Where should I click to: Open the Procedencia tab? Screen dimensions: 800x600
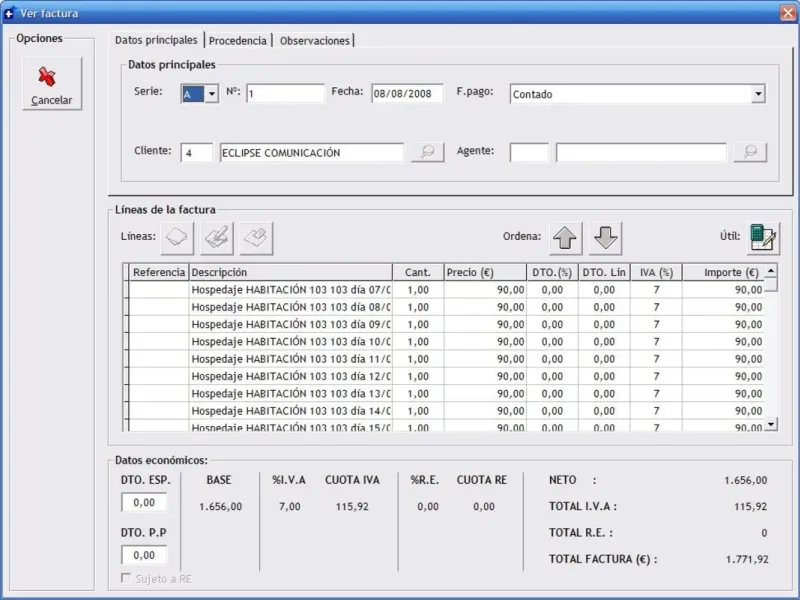(238, 41)
